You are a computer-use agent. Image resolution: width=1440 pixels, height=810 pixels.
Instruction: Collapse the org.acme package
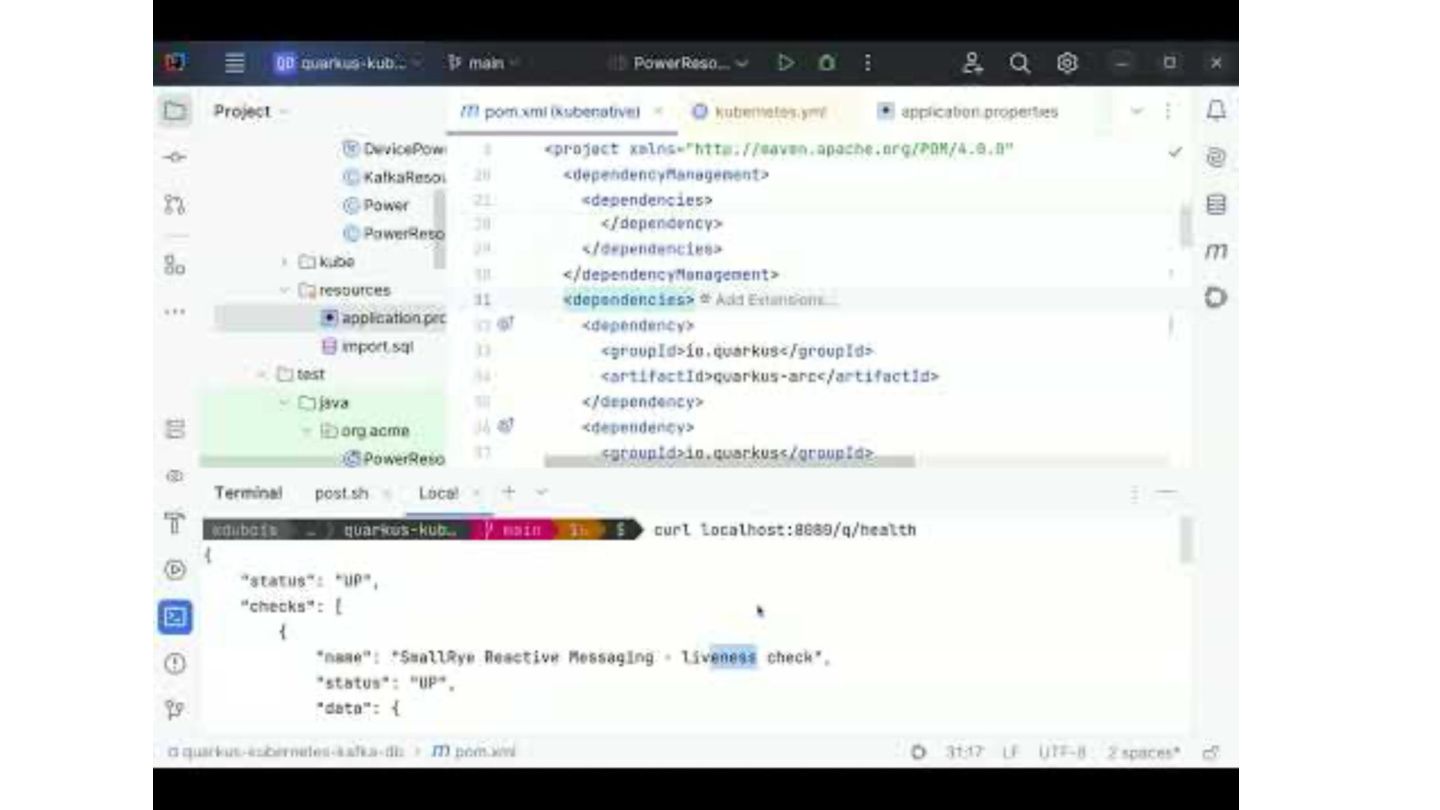tap(307, 431)
